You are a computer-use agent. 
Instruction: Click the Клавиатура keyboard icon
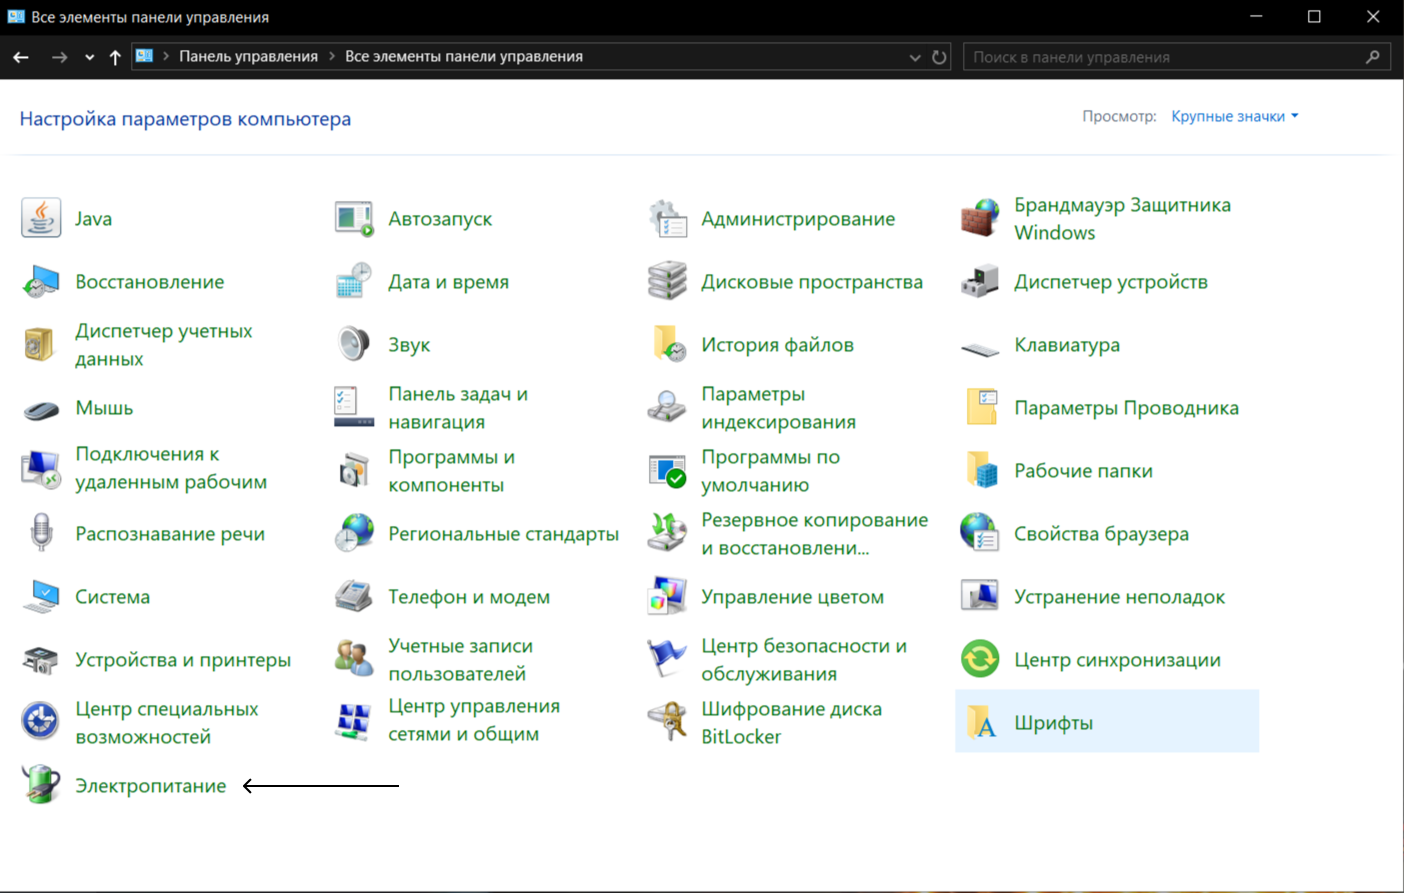pos(980,349)
